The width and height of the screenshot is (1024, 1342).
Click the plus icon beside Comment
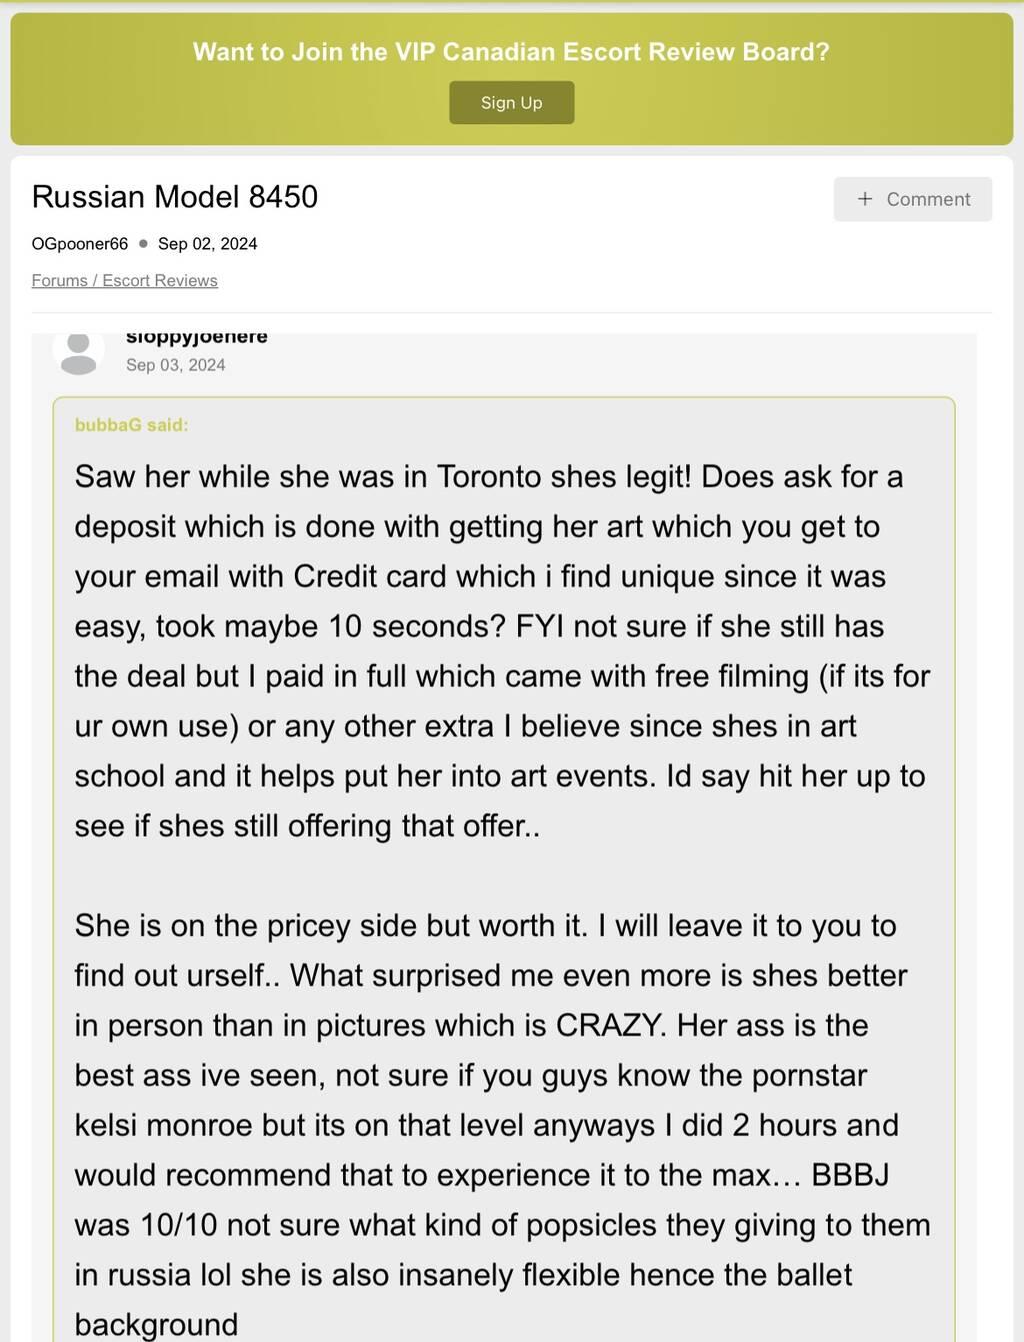(865, 199)
